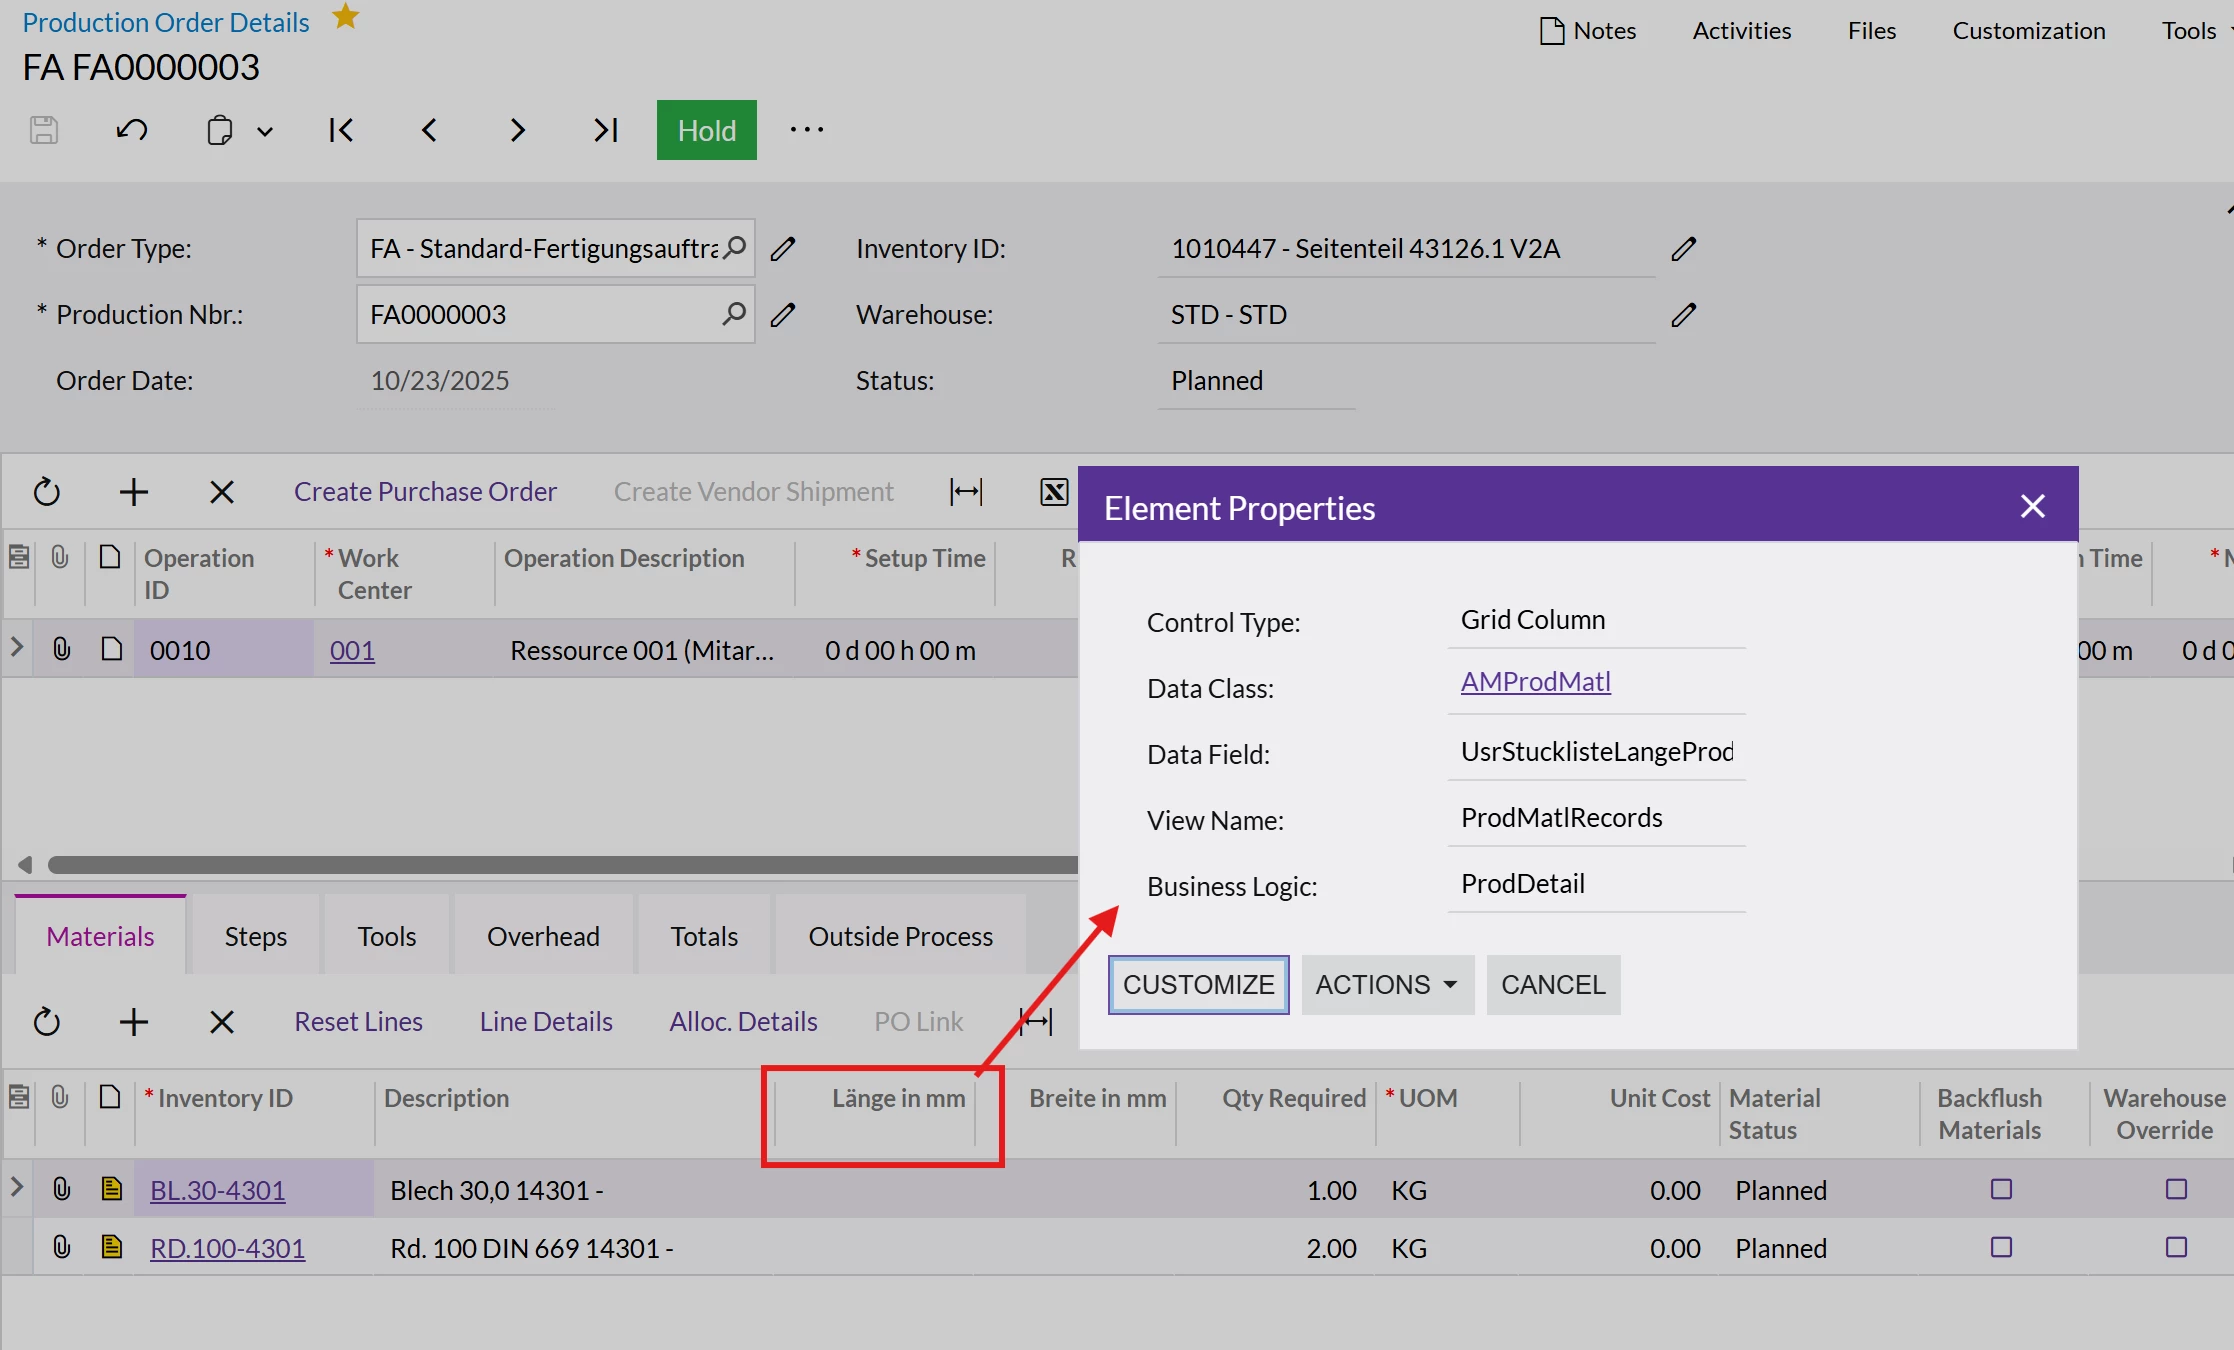The height and width of the screenshot is (1350, 2234).
Task: Add a new row in the Materials grid
Action: point(133,1021)
